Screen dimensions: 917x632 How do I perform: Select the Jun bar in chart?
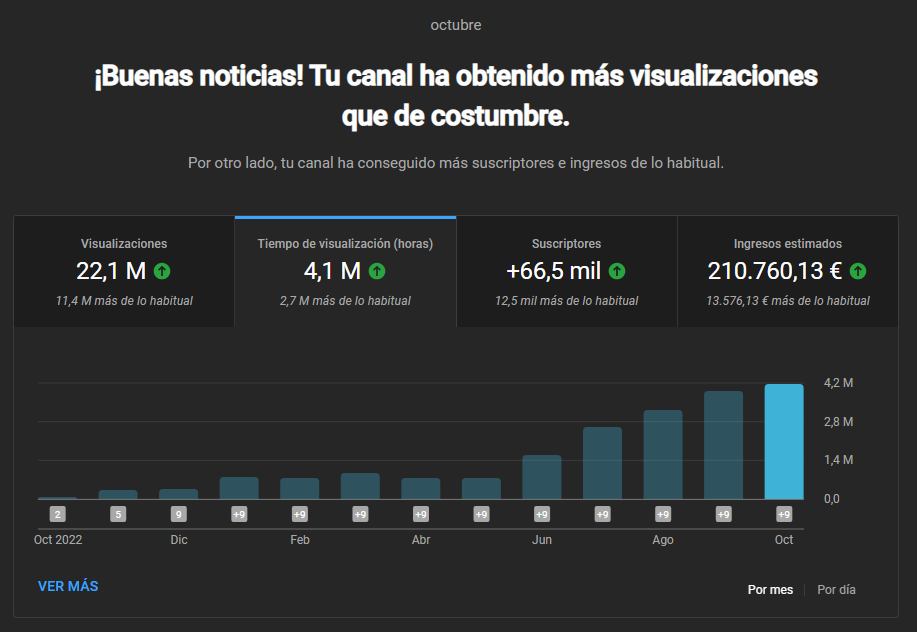[542, 477]
